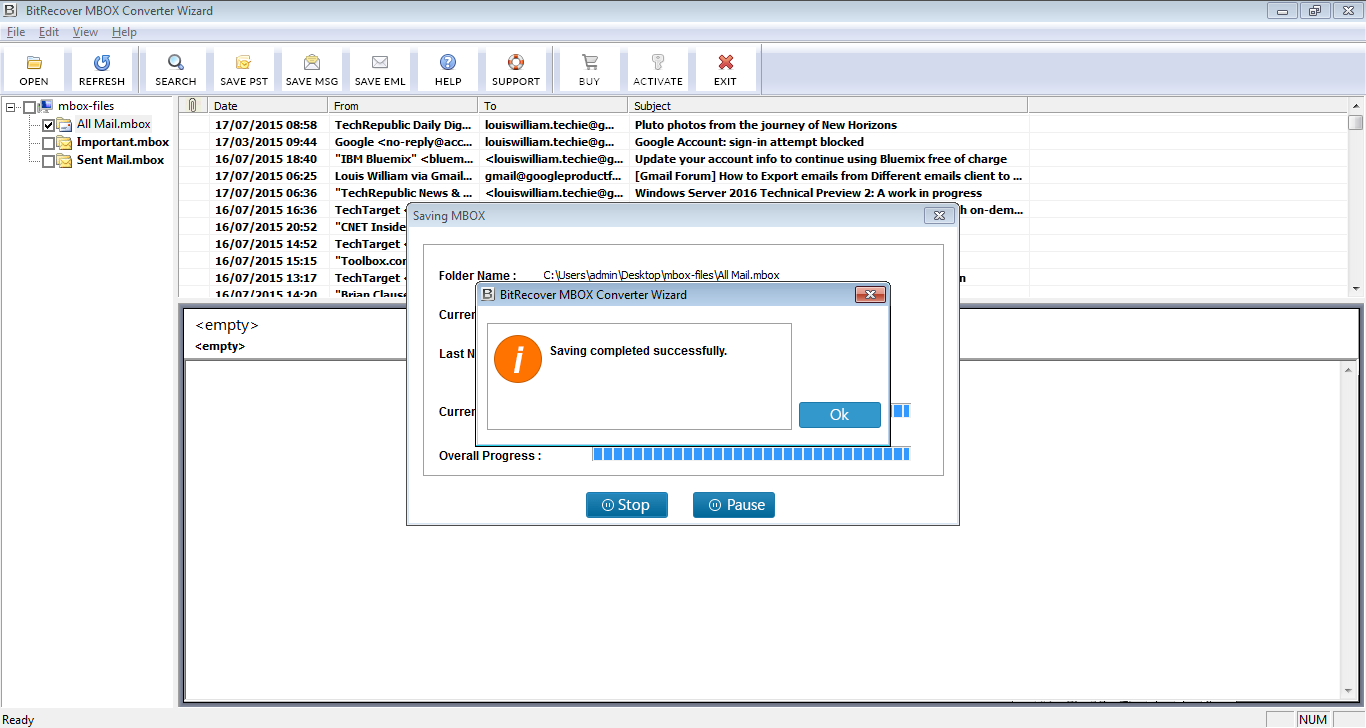Check the Sent Mail.mbox checkbox
This screenshot has width=1366, height=728.
tap(48, 161)
